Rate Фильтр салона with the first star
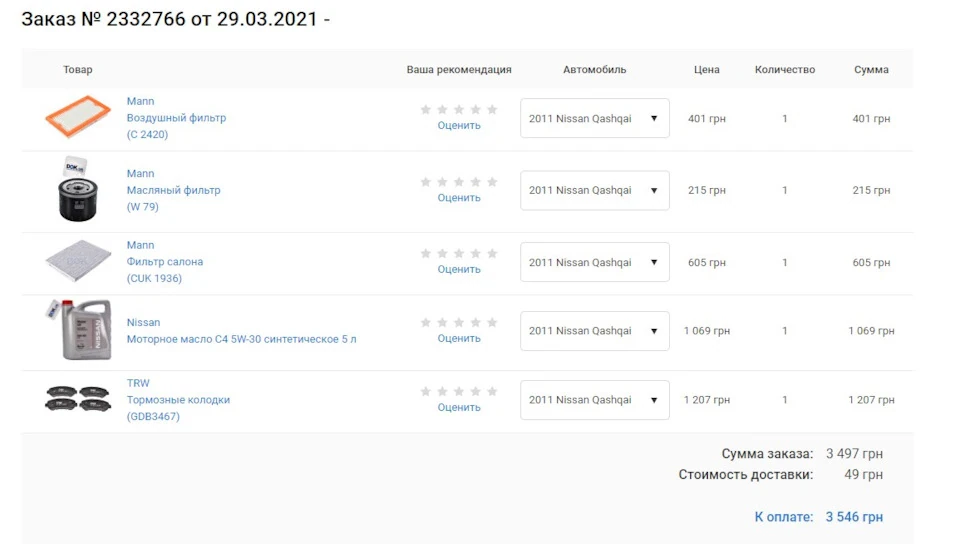 (426, 253)
